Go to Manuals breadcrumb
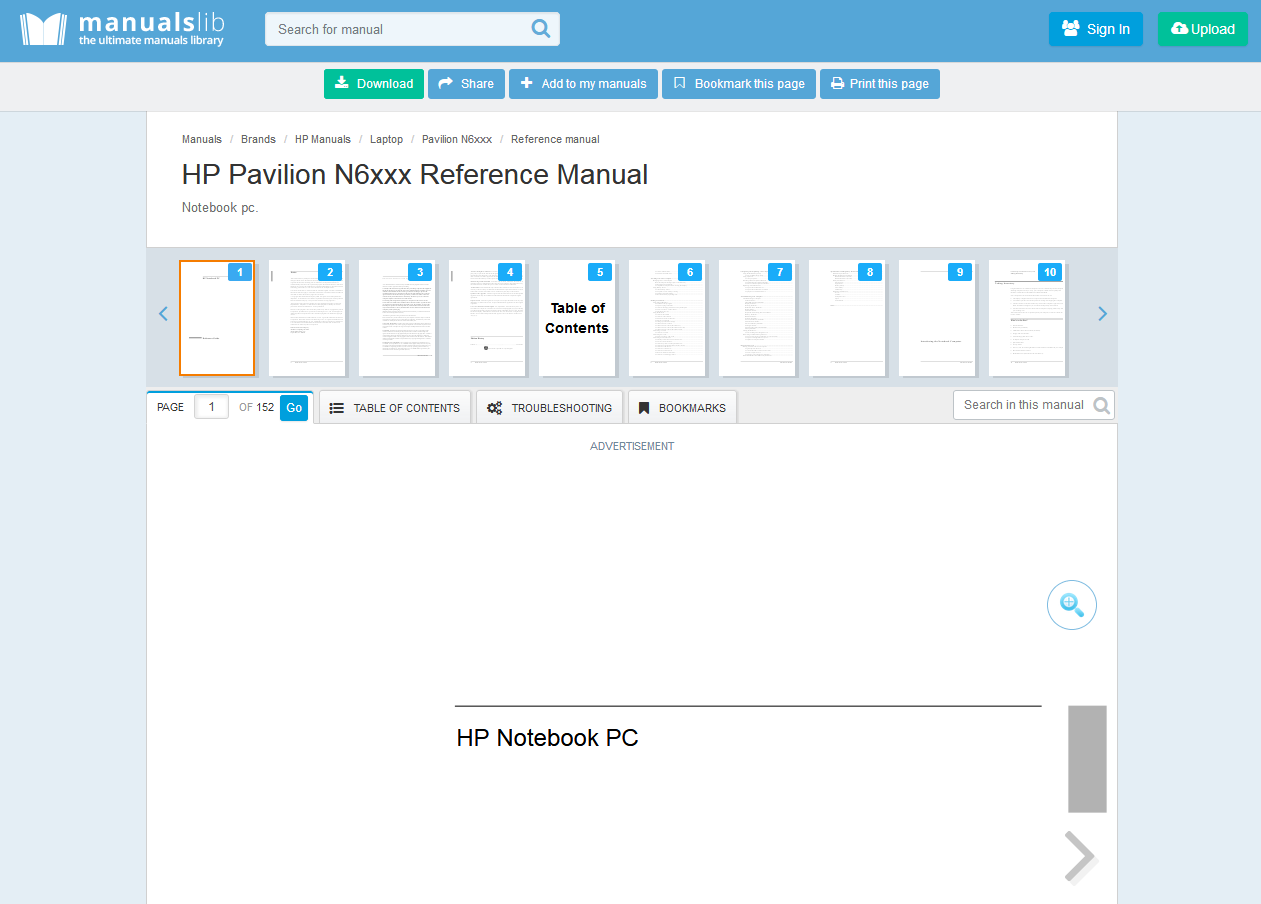The height and width of the screenshot is (904, 1261). pos(202,139)
